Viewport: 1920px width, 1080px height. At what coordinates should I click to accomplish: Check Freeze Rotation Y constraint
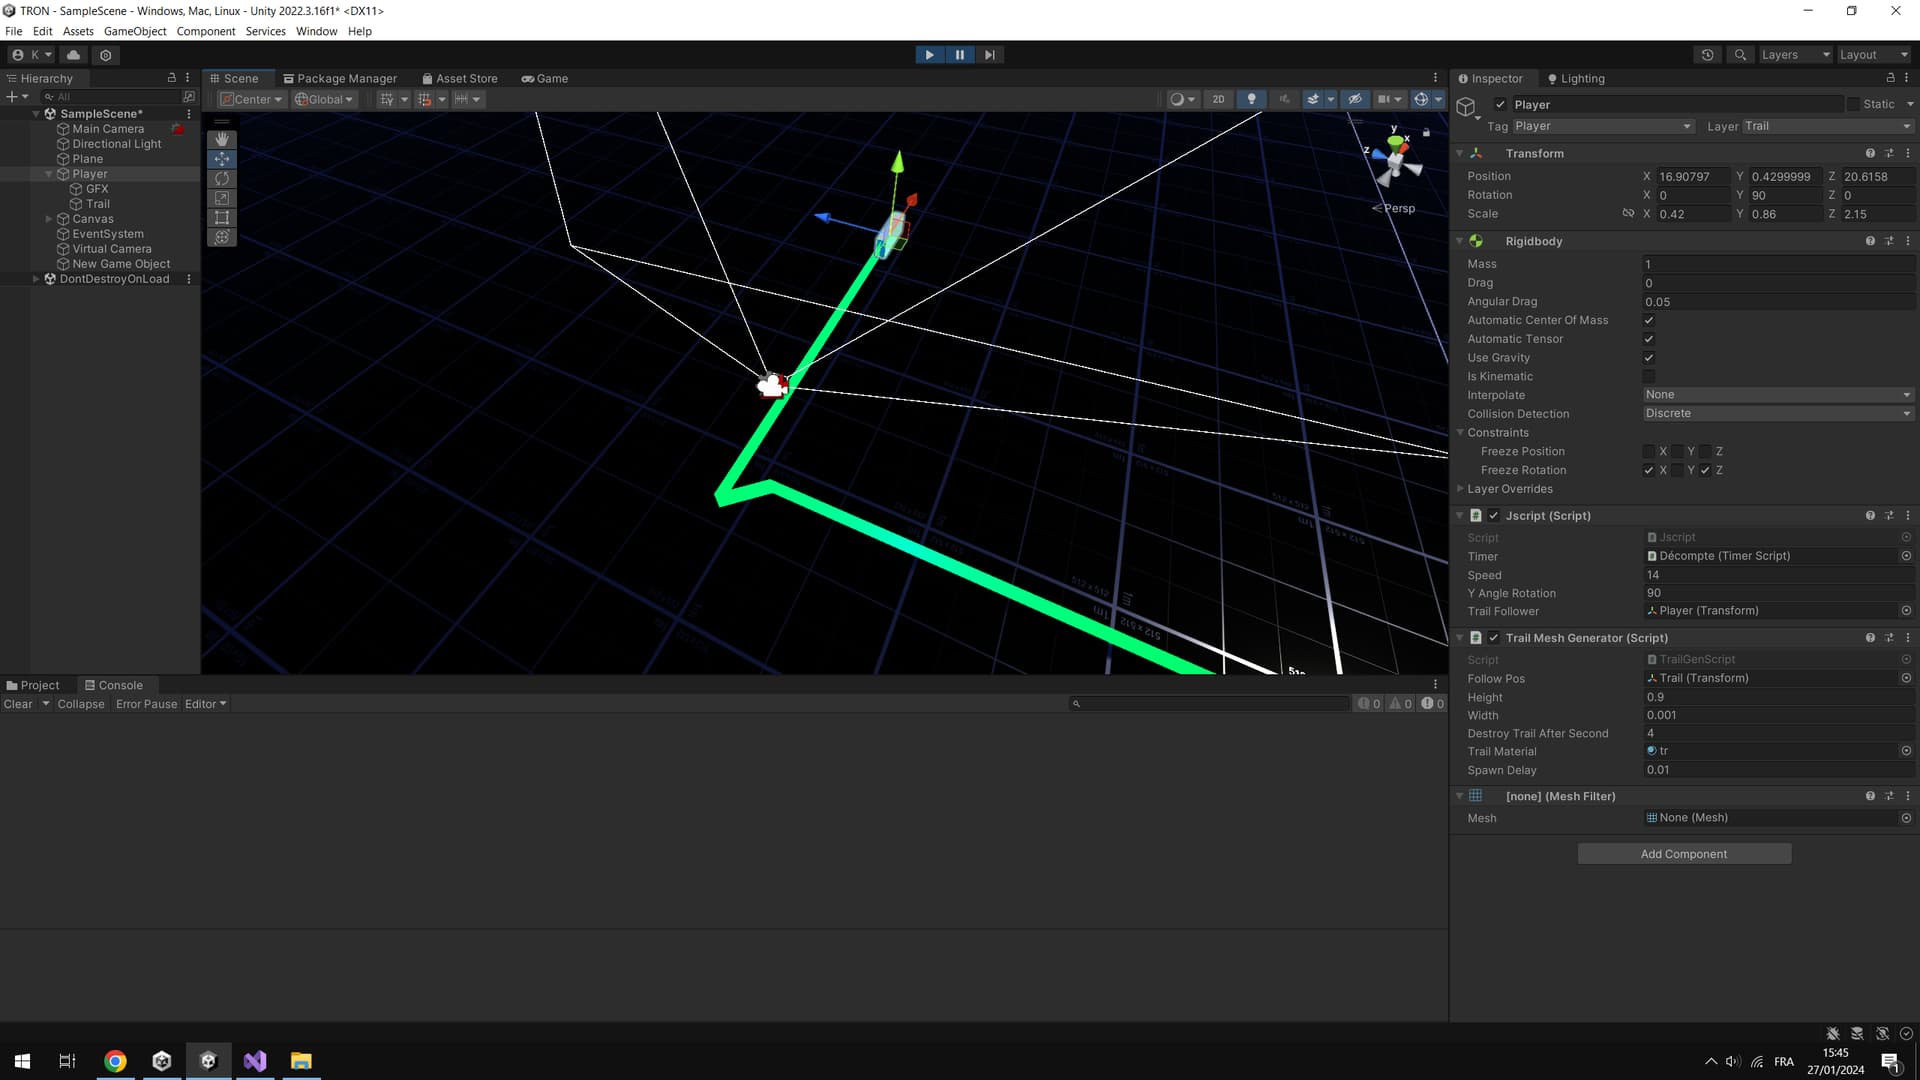click(x=1678, y=470)
